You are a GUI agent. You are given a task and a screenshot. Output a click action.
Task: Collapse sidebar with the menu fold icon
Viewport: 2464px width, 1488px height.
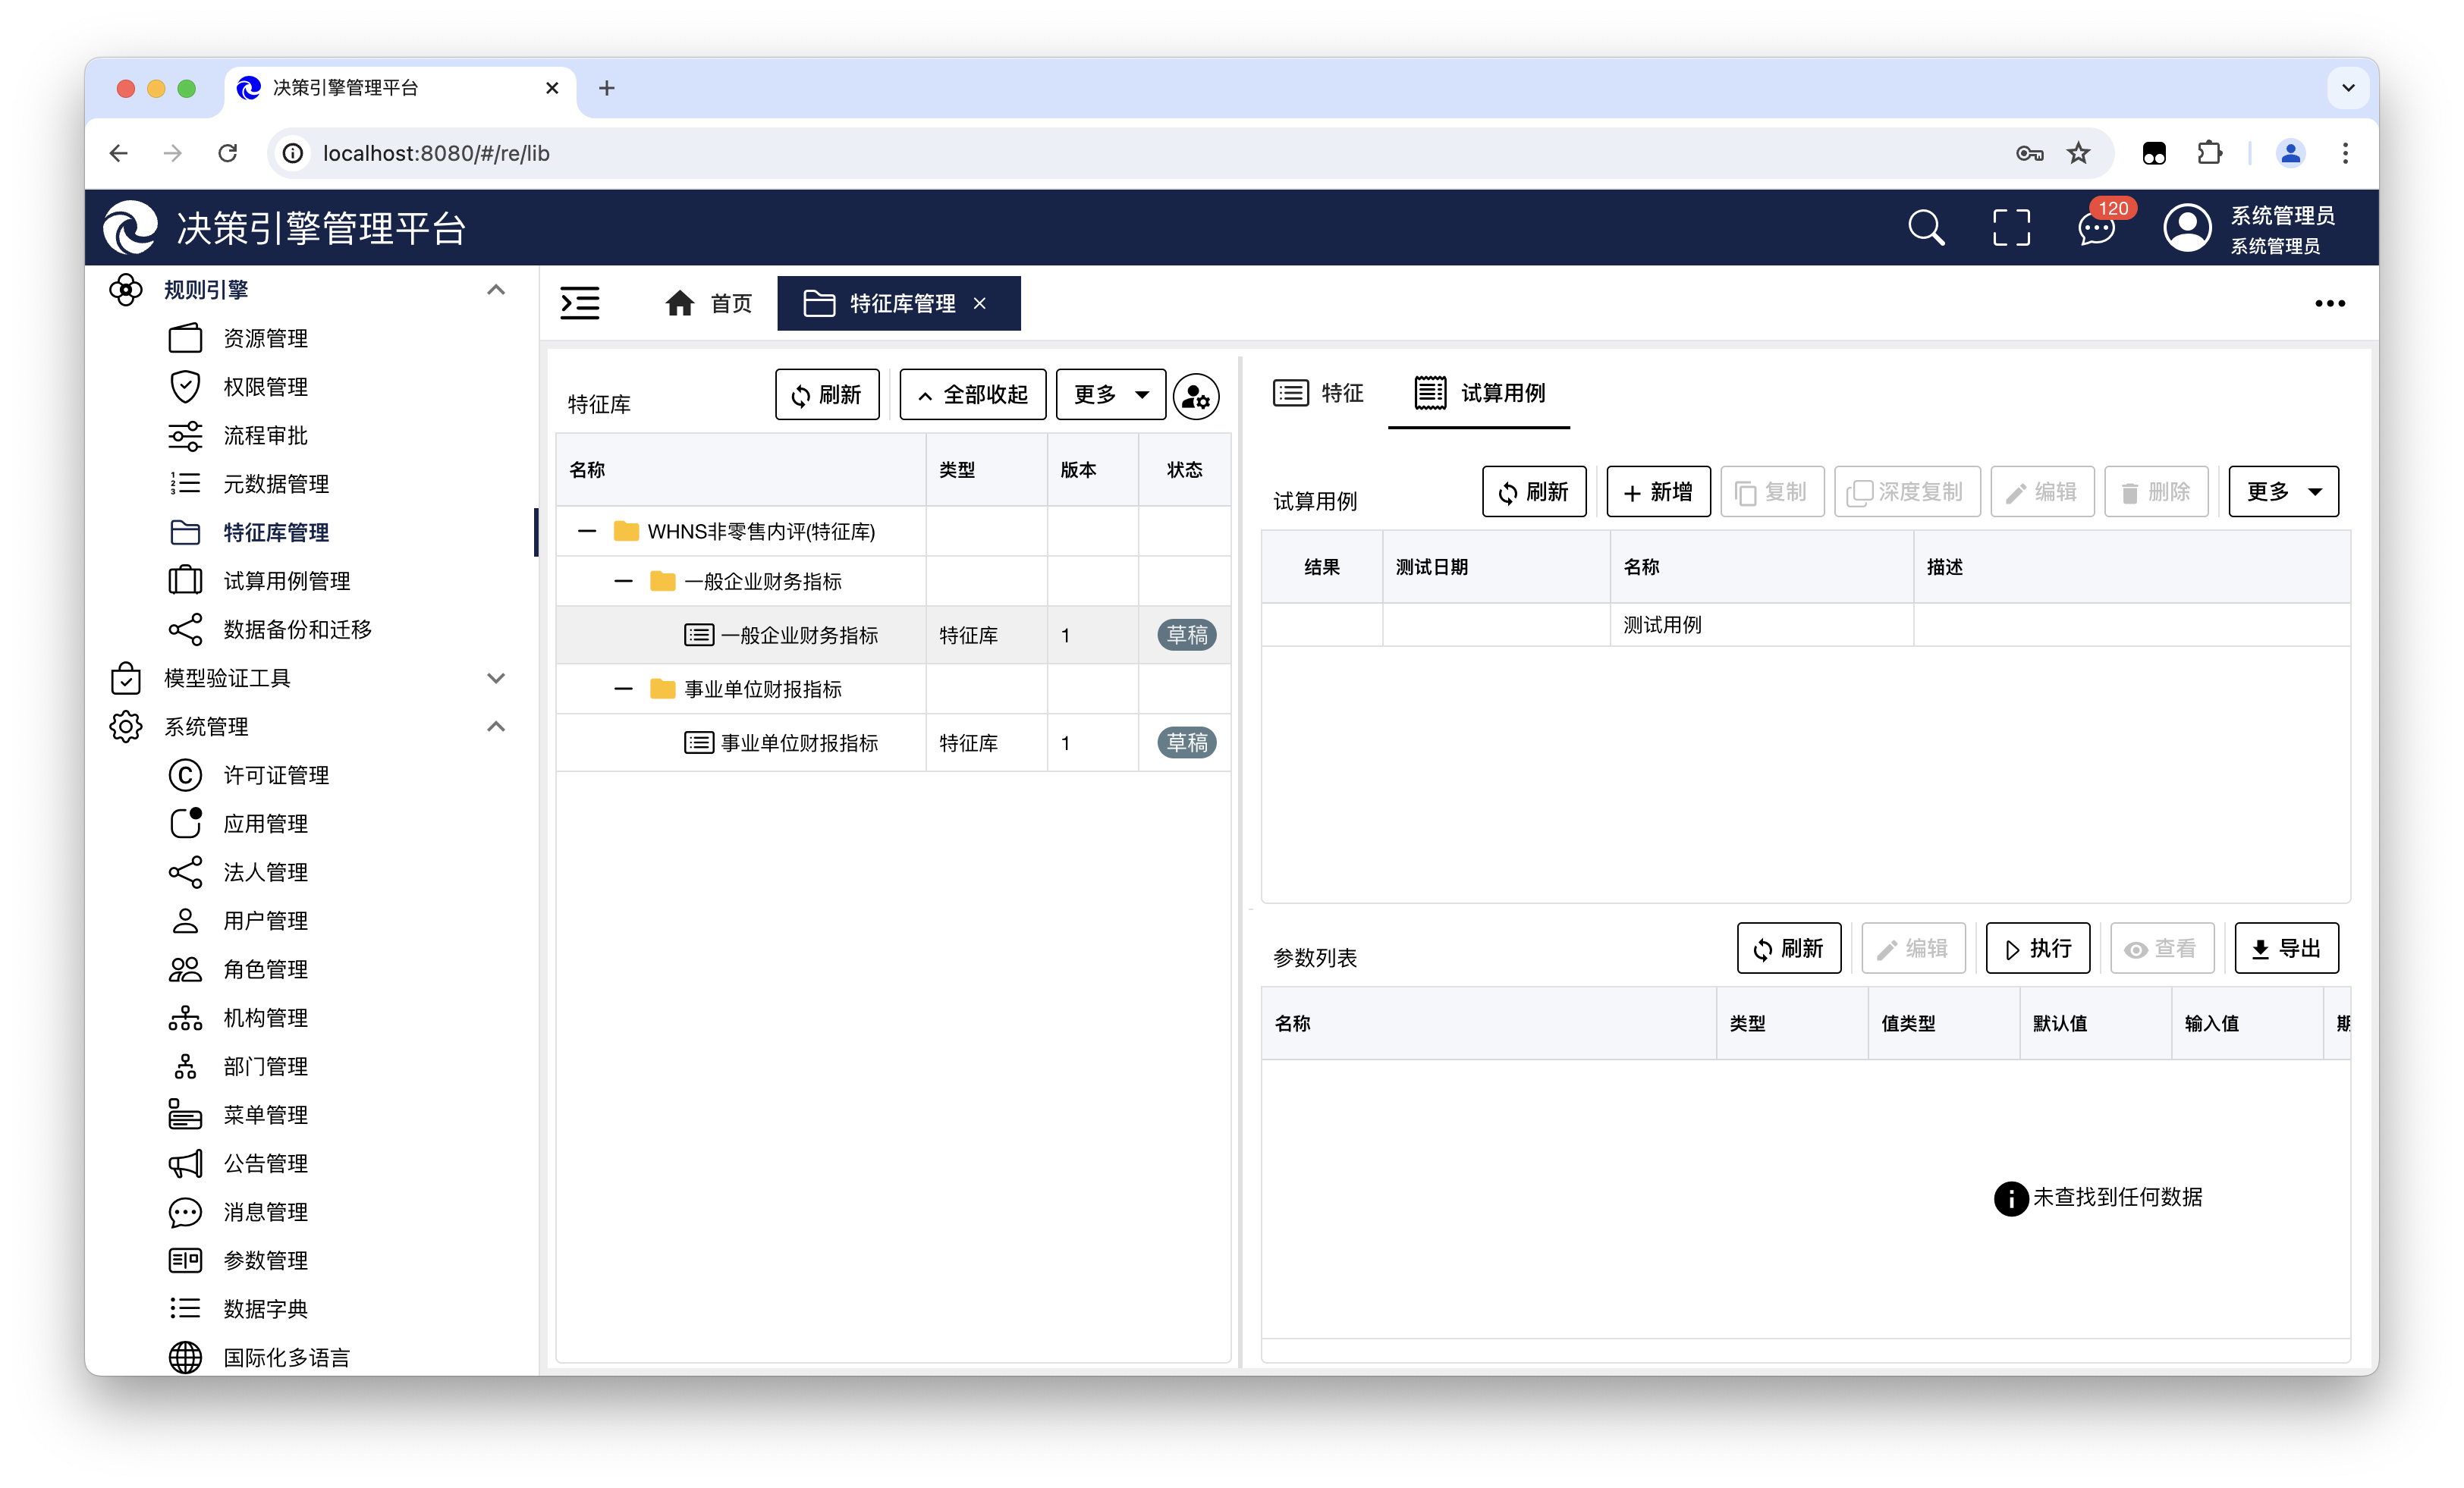click(580, 303)
